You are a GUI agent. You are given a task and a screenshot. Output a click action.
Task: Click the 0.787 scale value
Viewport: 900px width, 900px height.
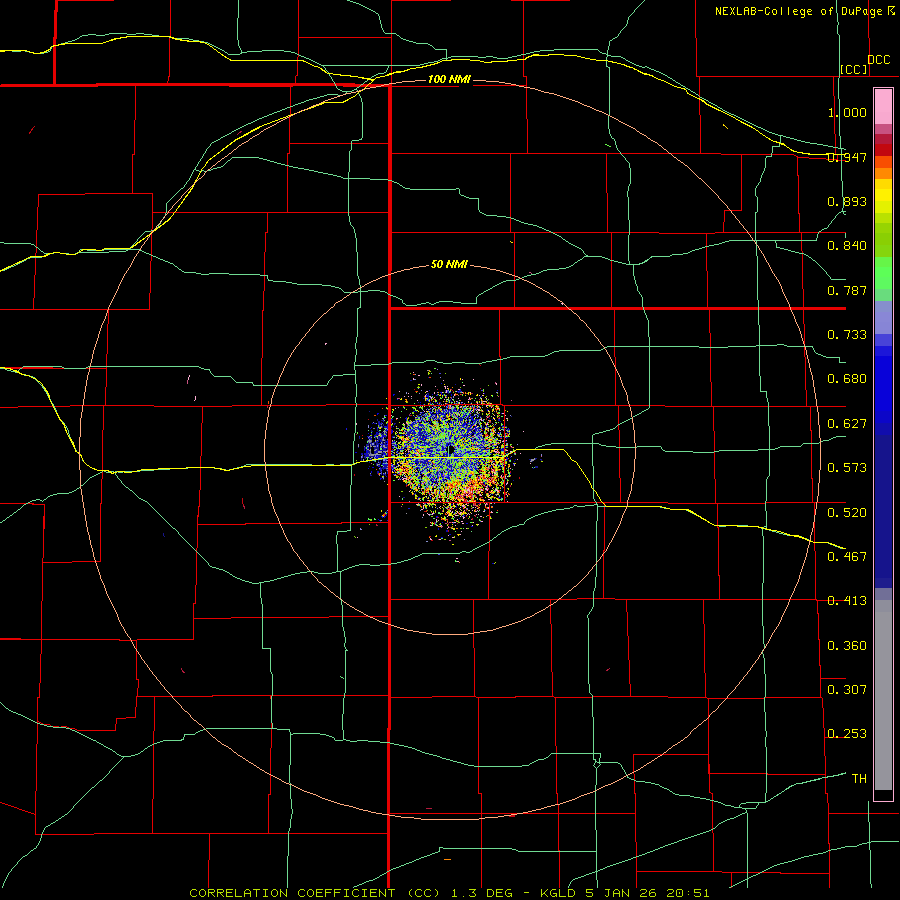[x=847, y=290]
